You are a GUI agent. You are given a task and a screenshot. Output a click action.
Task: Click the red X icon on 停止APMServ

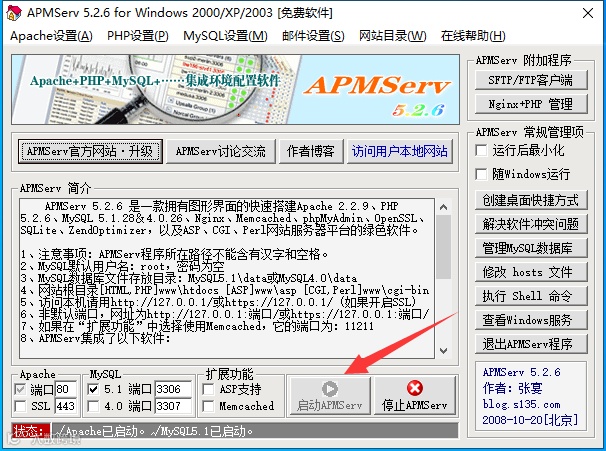(x=415, y=388)
